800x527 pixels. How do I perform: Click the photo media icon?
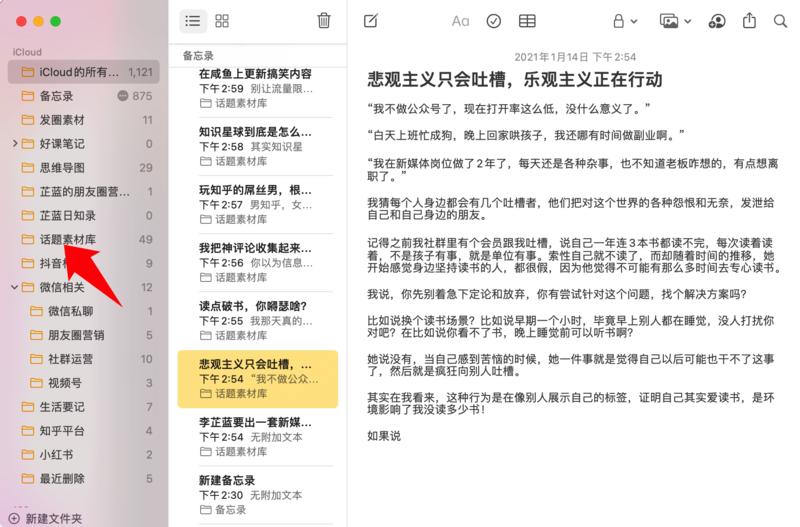(669, 21)
